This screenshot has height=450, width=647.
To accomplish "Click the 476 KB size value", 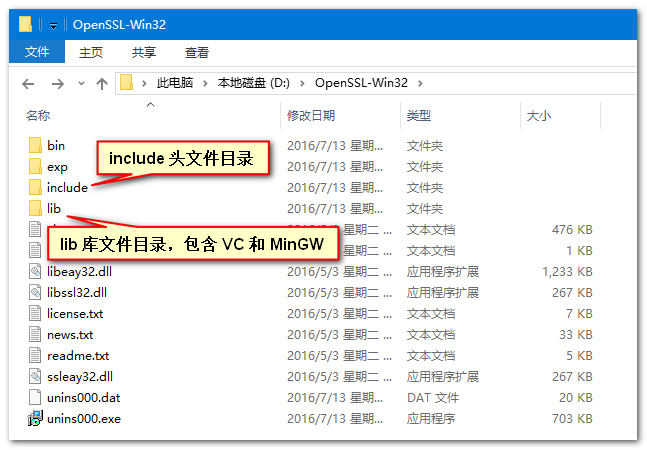I will [x=572, y=229].
